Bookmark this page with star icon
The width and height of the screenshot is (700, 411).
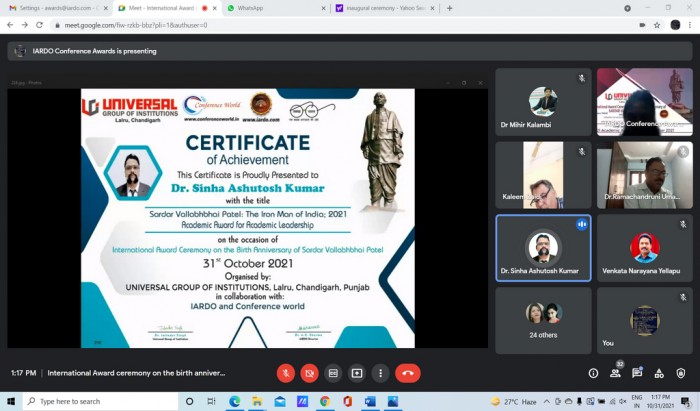pos(657,25)
